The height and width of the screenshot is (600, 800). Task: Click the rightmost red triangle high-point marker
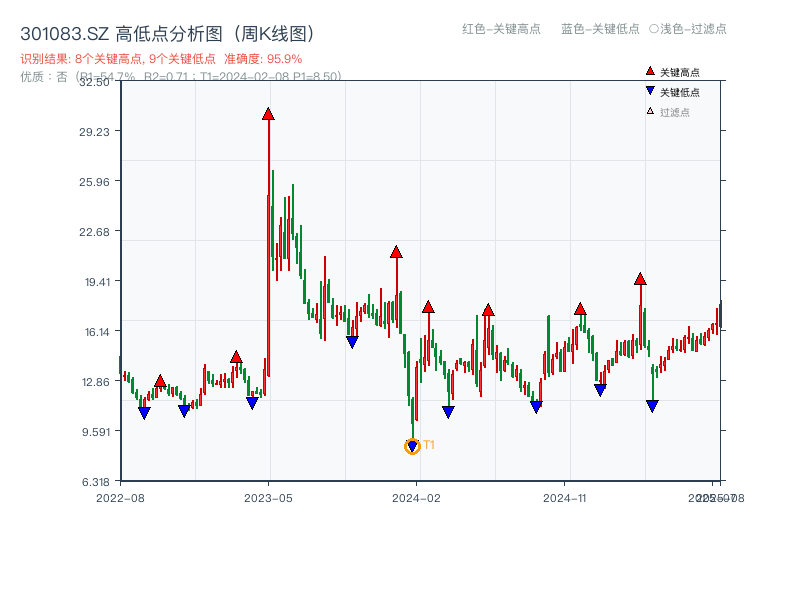coord(640,281)
